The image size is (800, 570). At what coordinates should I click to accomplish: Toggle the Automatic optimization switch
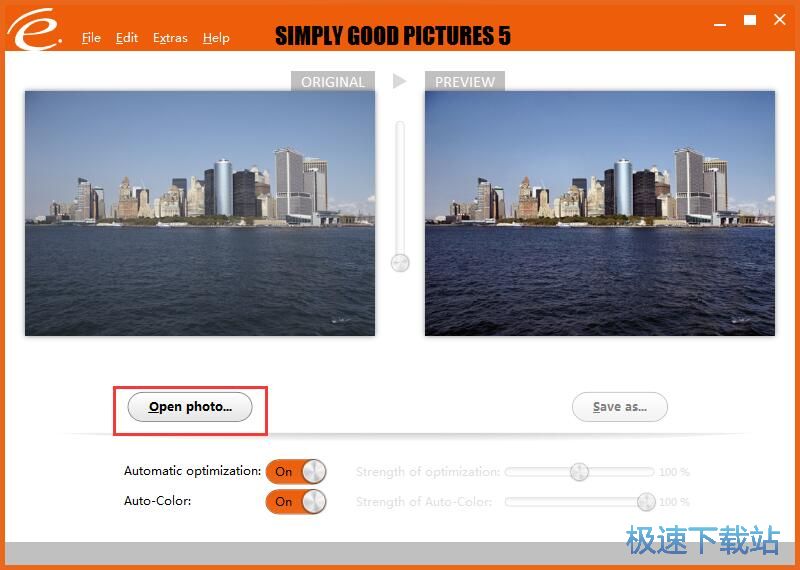pyautogui.click(x=296, y=472)
